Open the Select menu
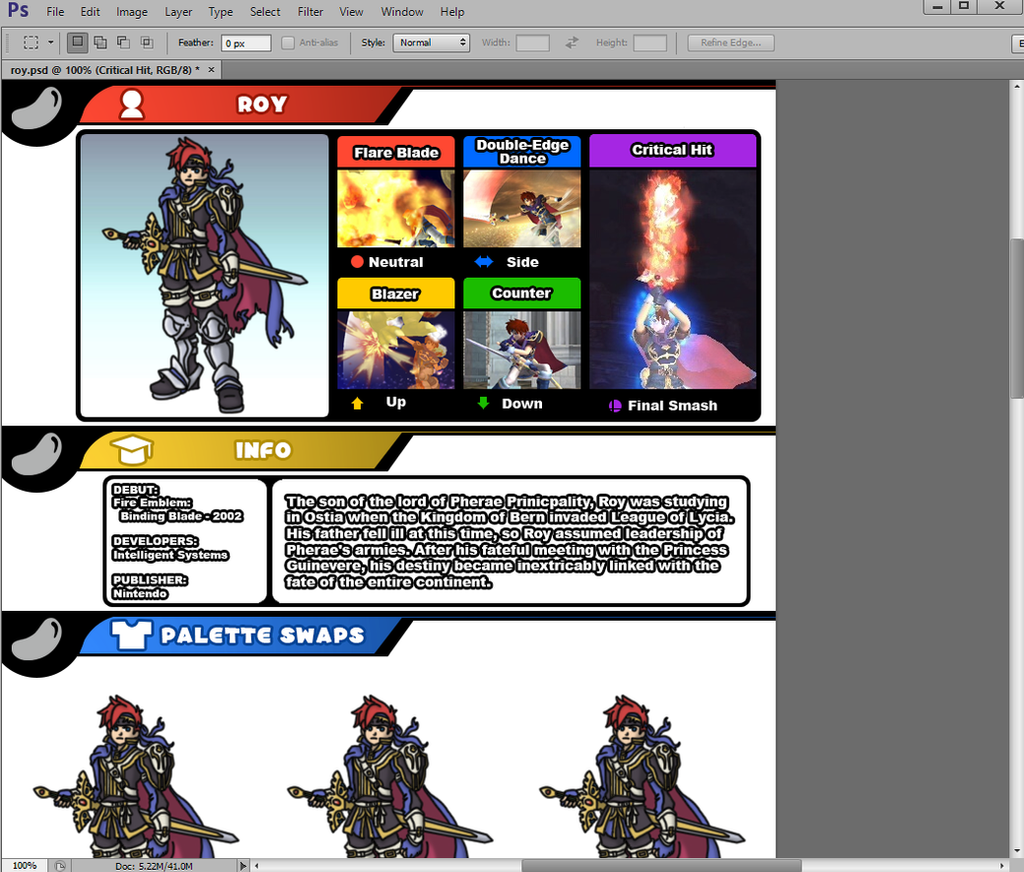 pyautogui.click(x=264, y=12)
